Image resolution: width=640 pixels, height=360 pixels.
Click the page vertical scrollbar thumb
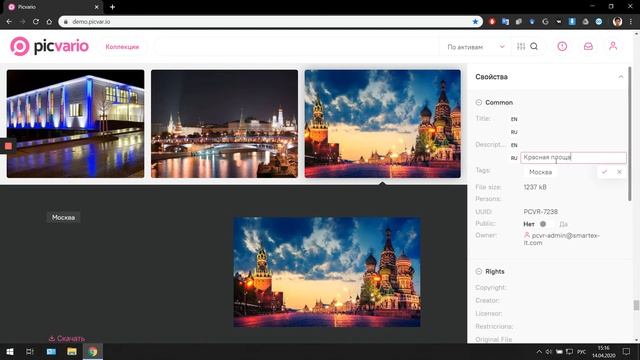point(636,305)
